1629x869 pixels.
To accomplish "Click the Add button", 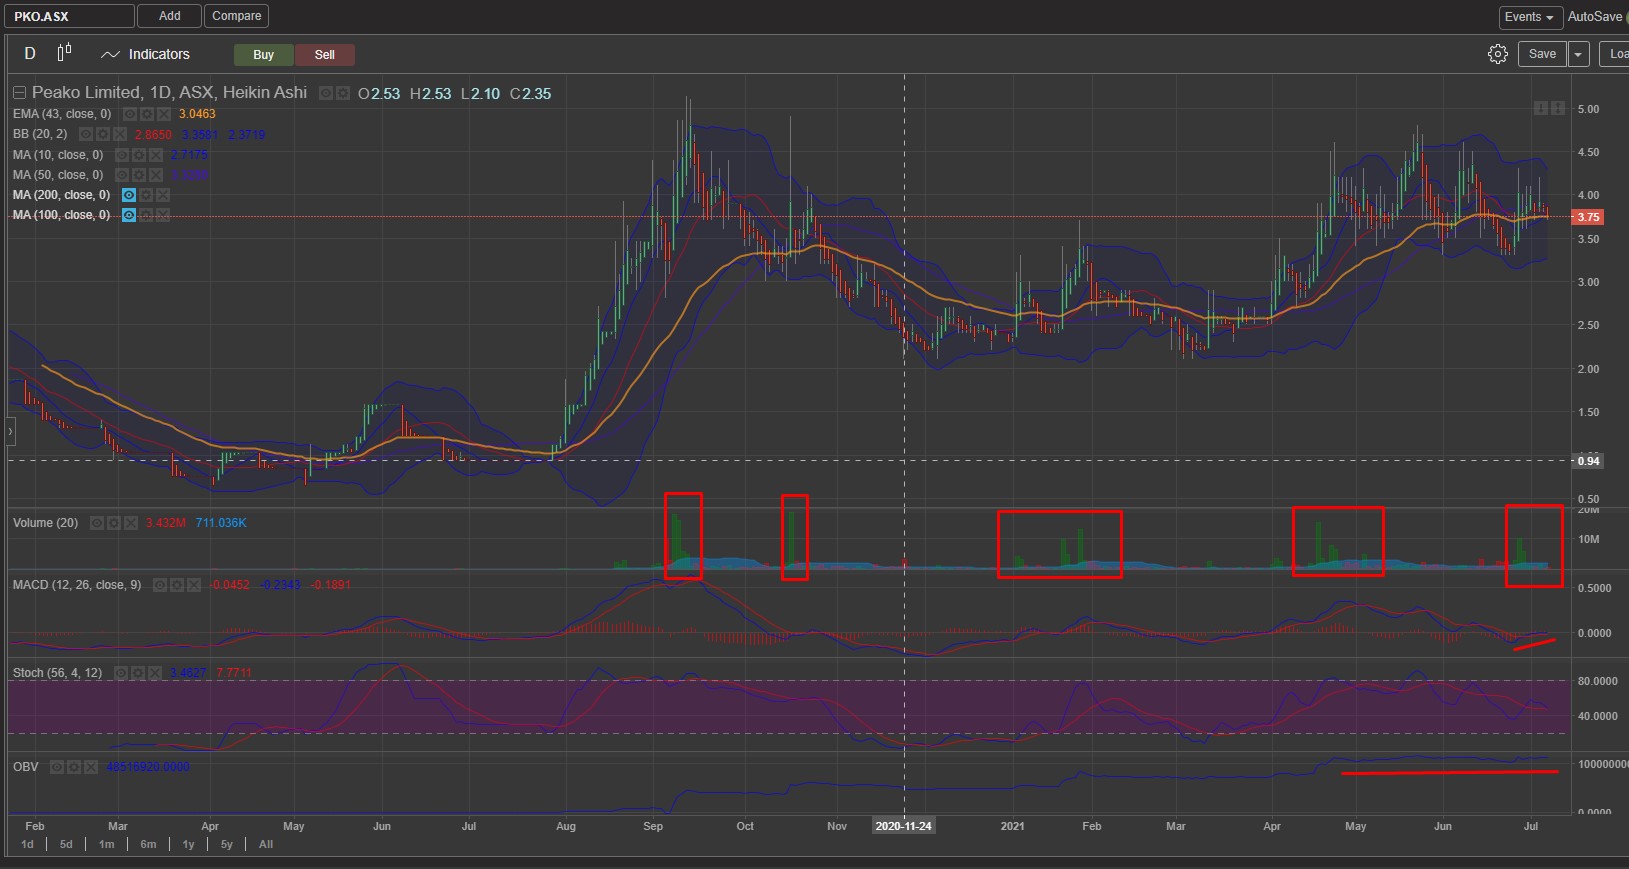I will pos(170,16).
